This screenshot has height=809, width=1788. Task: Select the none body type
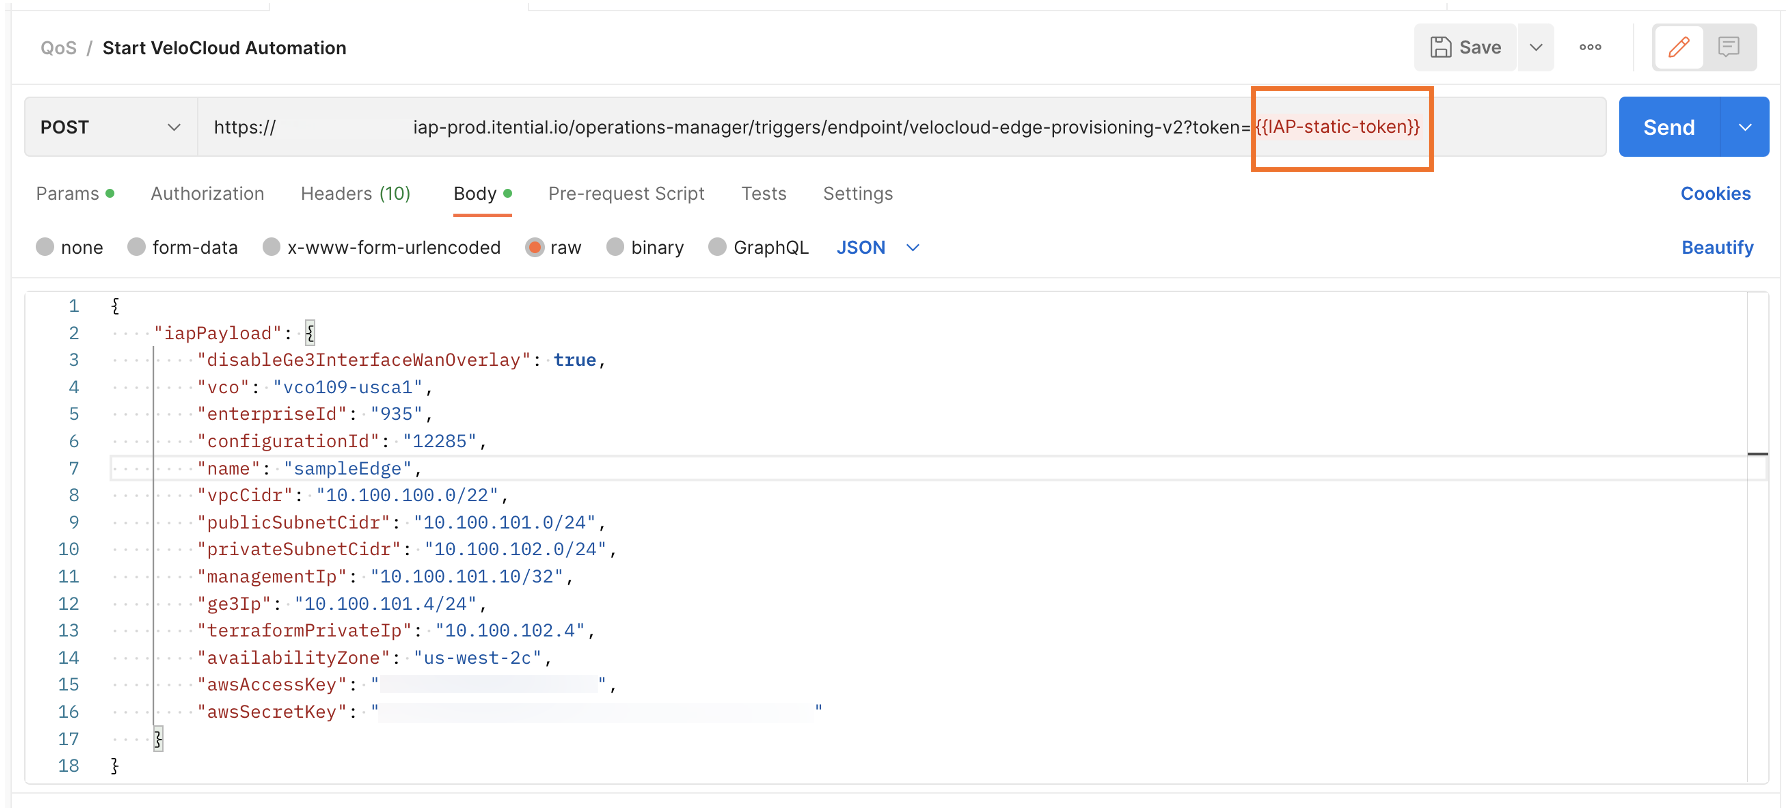pos(45,247)
